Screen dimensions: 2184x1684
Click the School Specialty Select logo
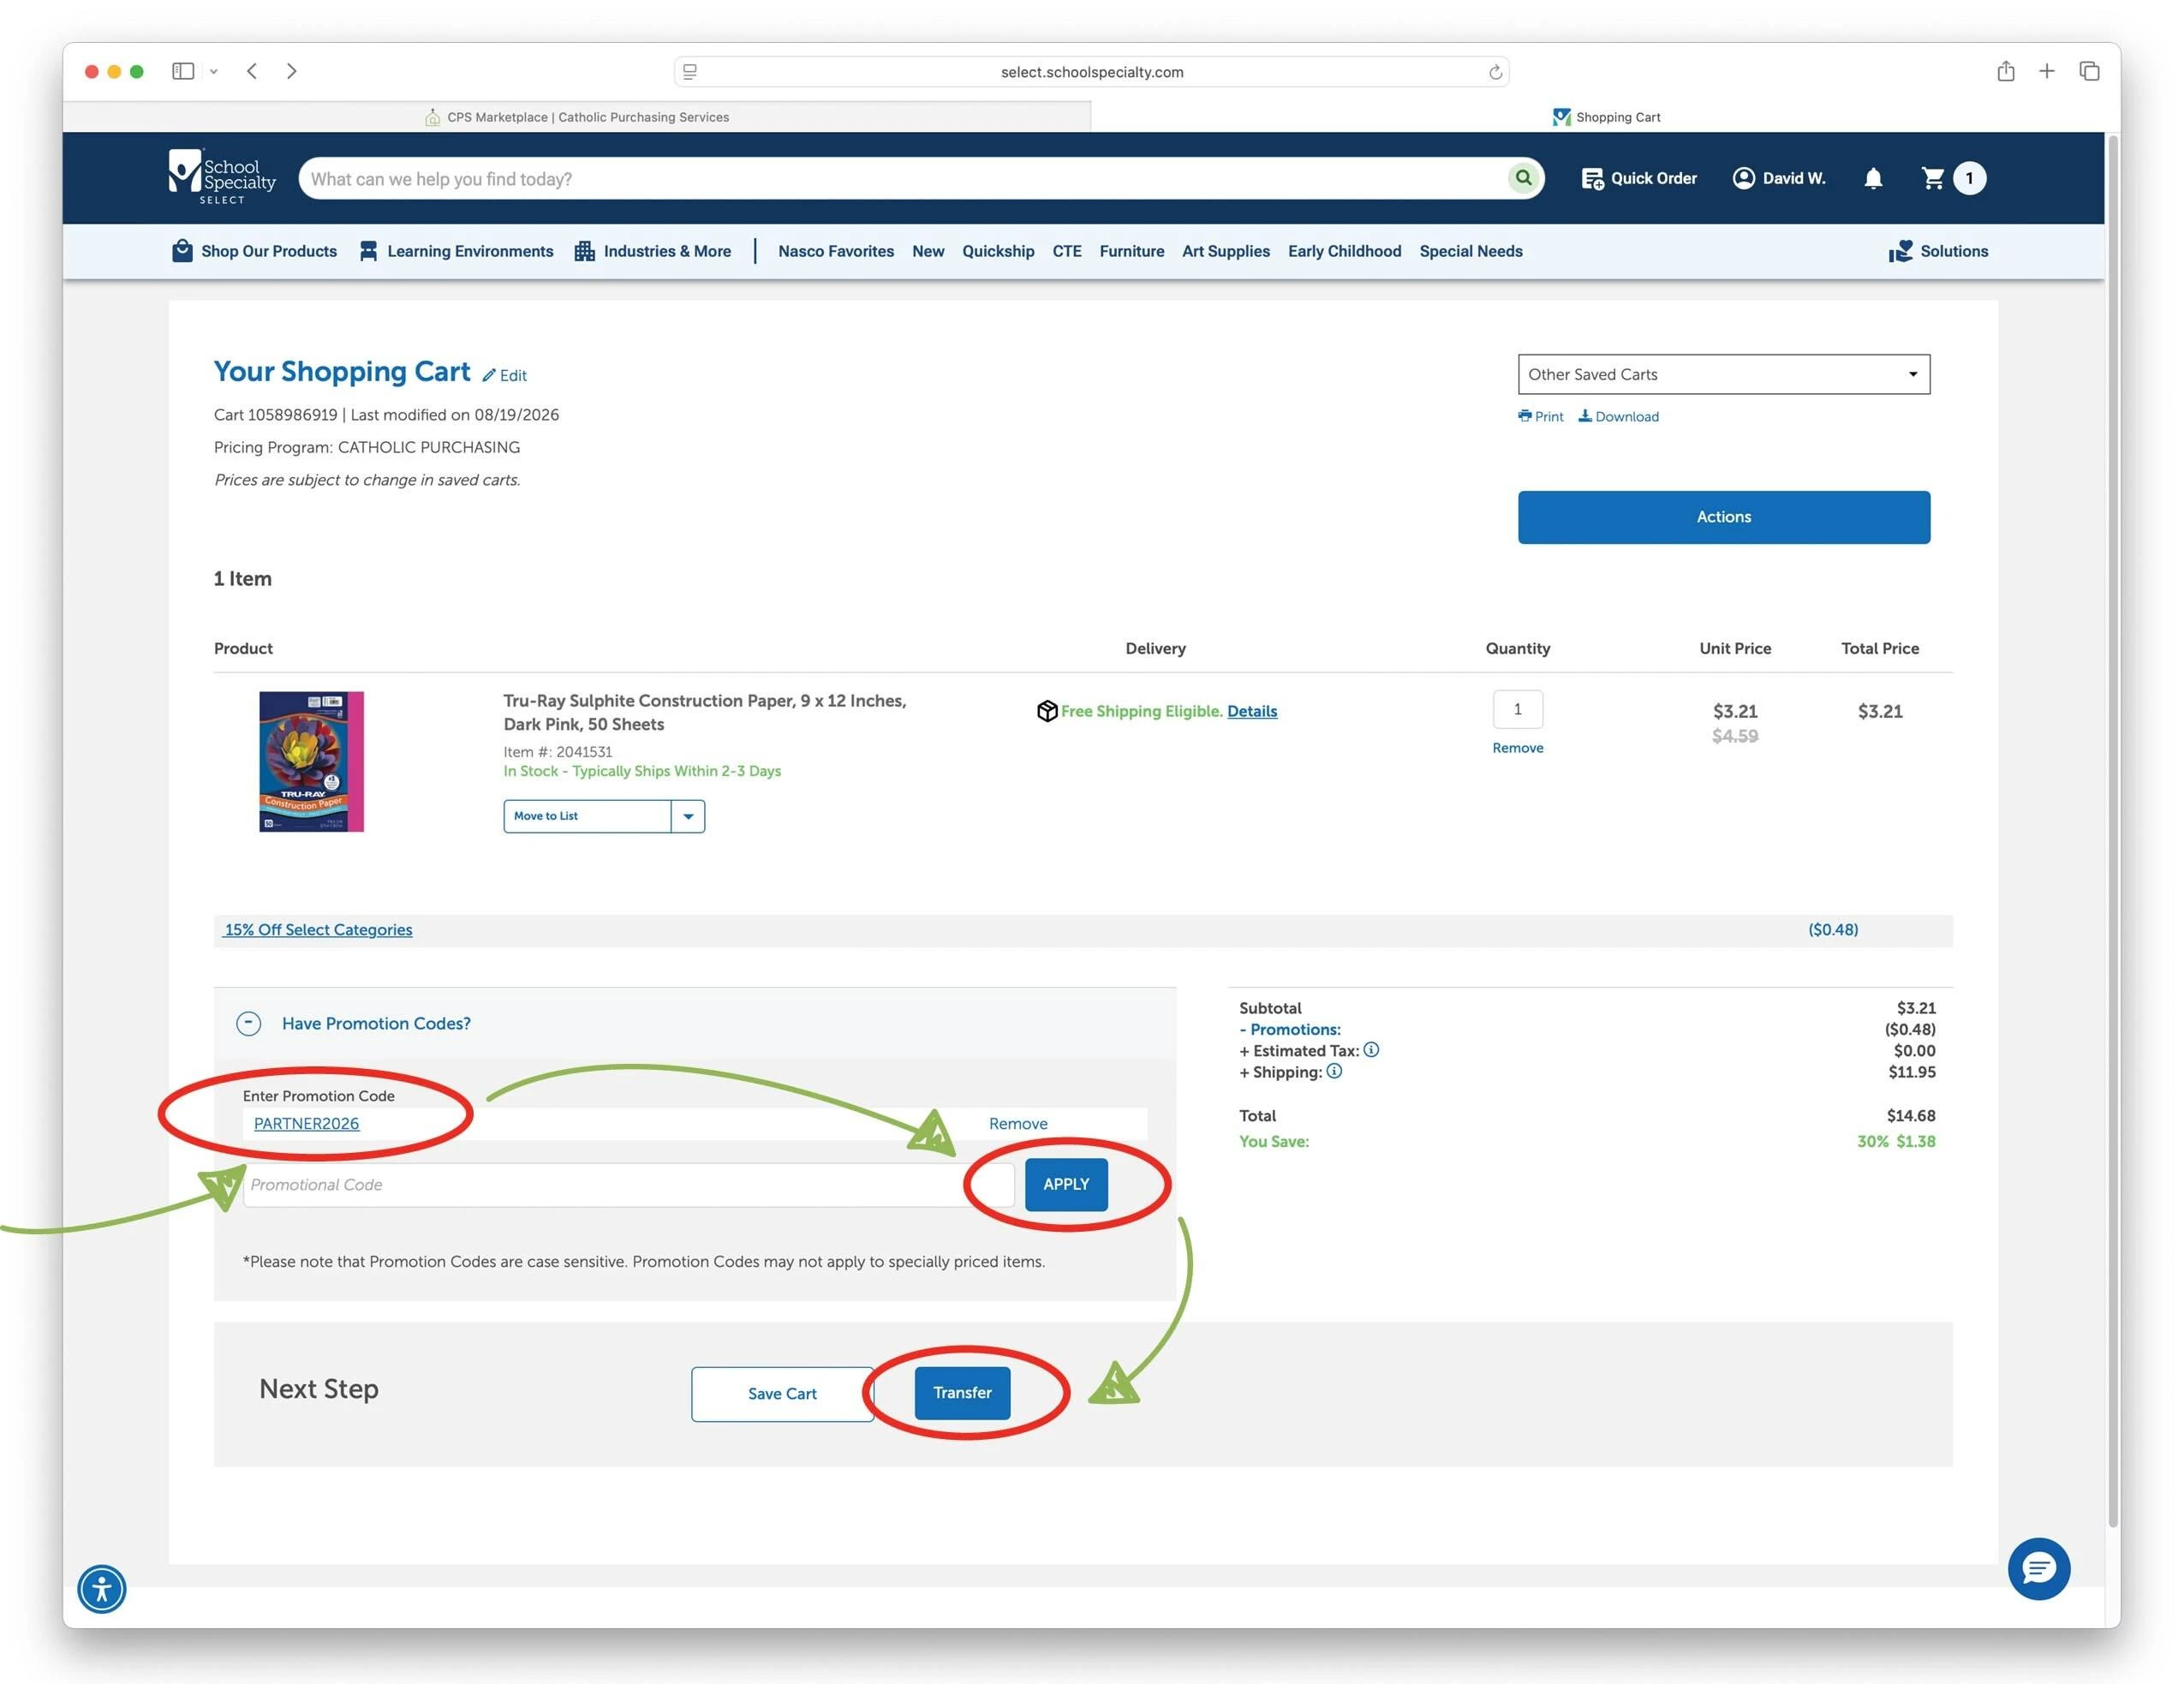pyautogui.click(x=222, y=177)
